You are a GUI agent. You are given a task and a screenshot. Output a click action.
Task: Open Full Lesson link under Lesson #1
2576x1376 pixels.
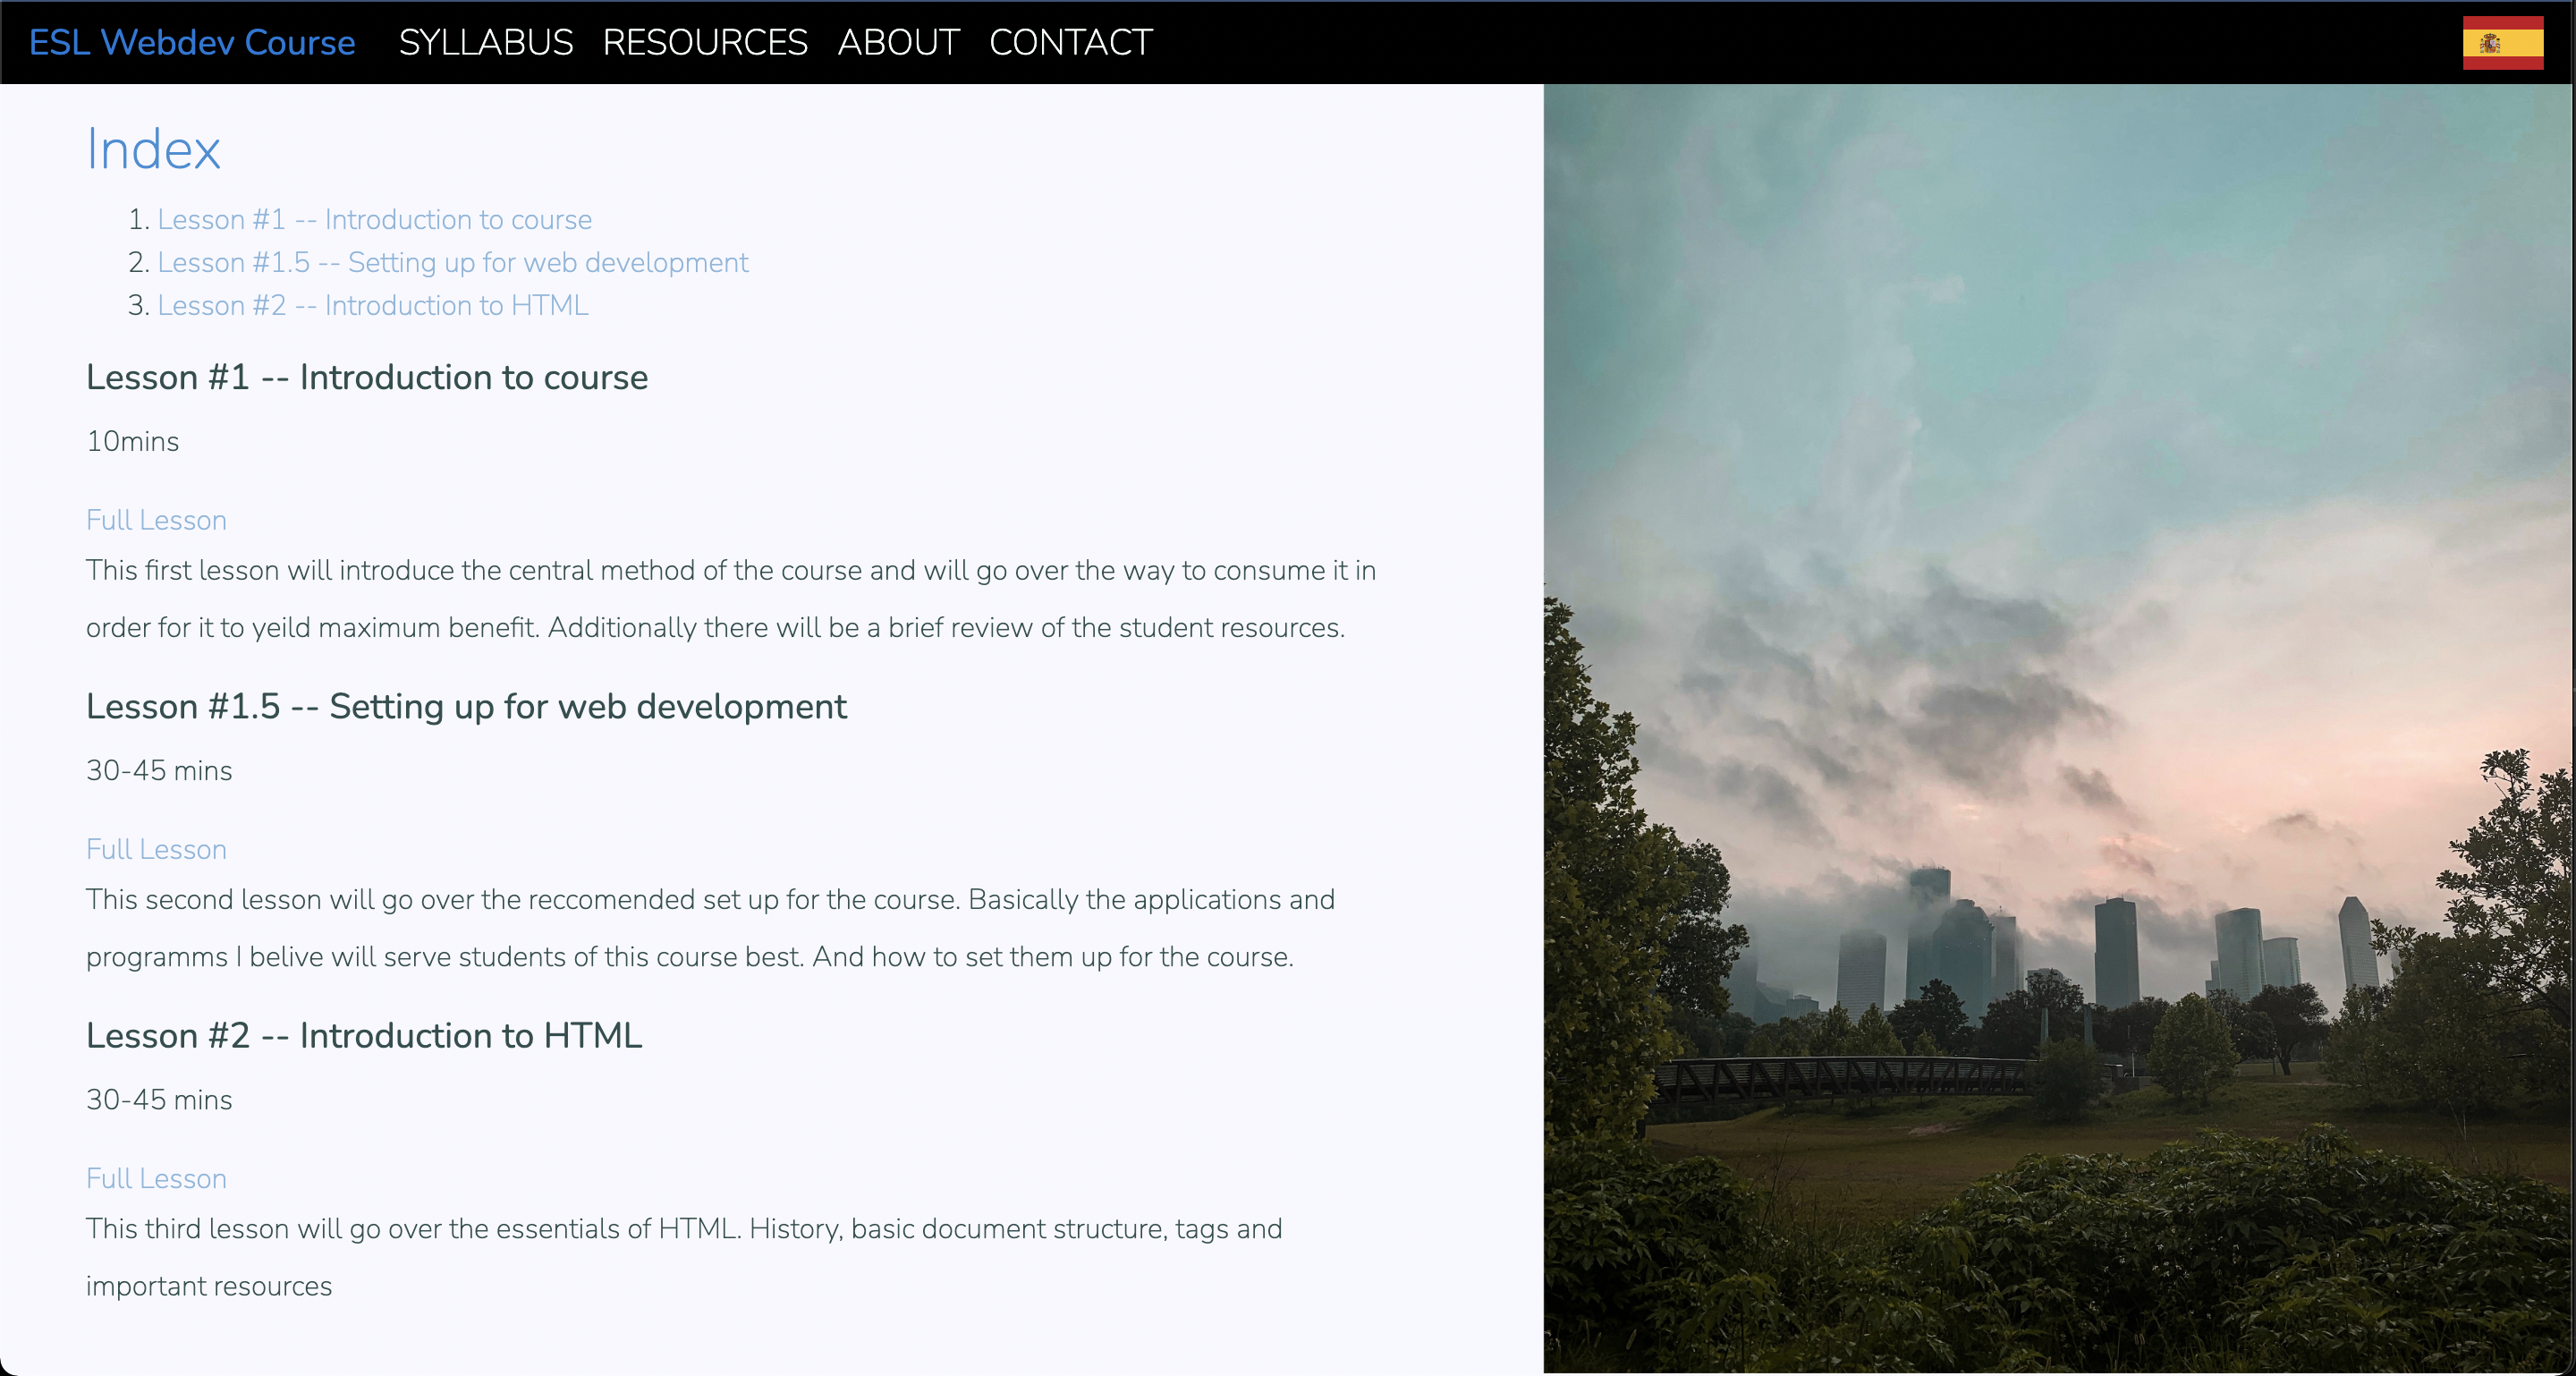tap(156, 521)
